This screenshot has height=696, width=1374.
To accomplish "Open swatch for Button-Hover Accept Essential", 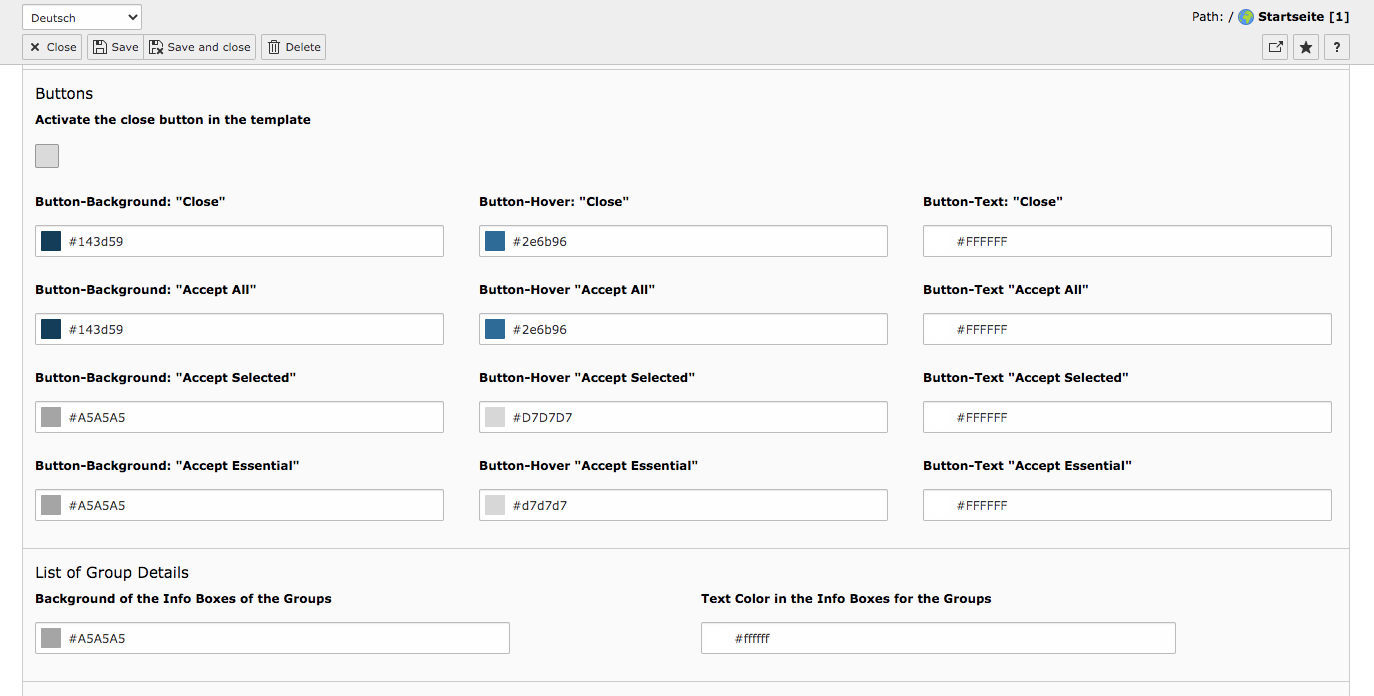I will 495,505.
